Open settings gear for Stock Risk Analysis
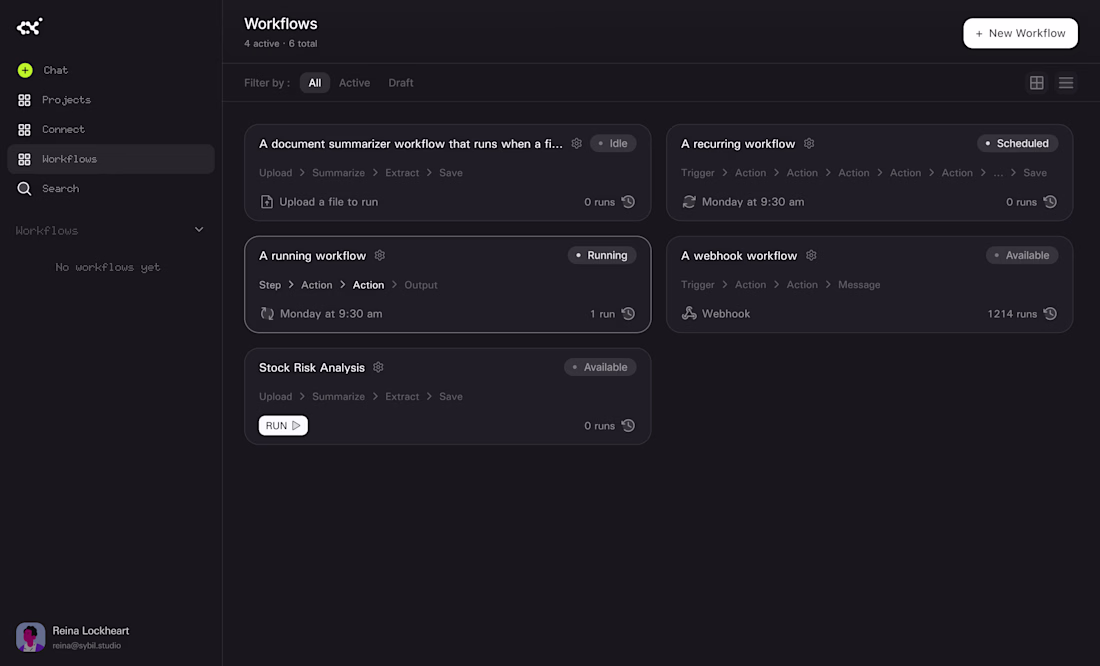This screenshot has height=666, width=1100. click(x=378, y=367)
